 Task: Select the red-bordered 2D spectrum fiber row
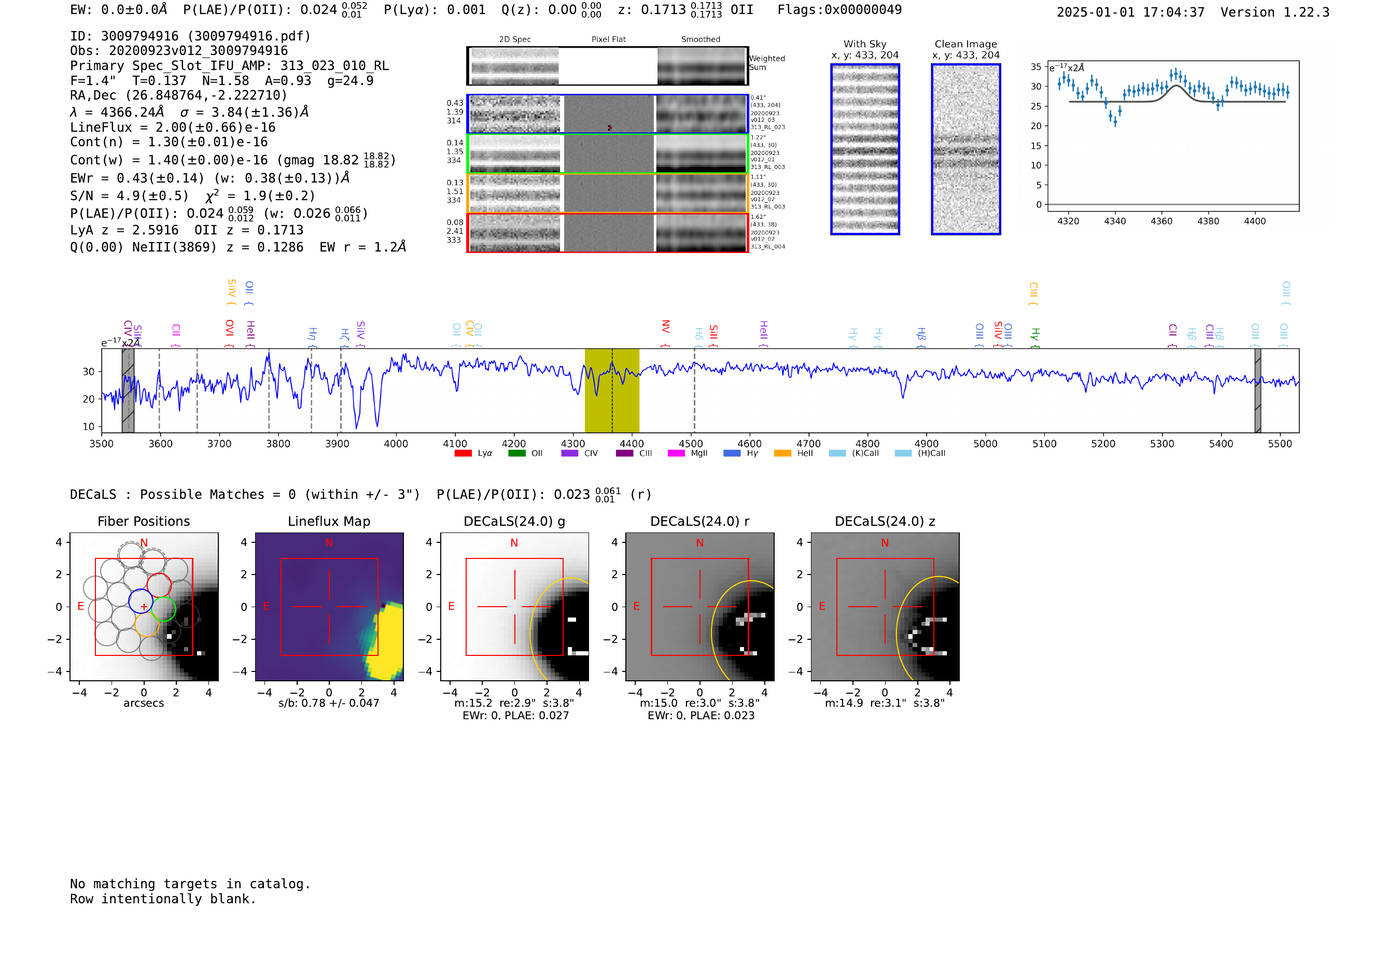coord(607,232)
